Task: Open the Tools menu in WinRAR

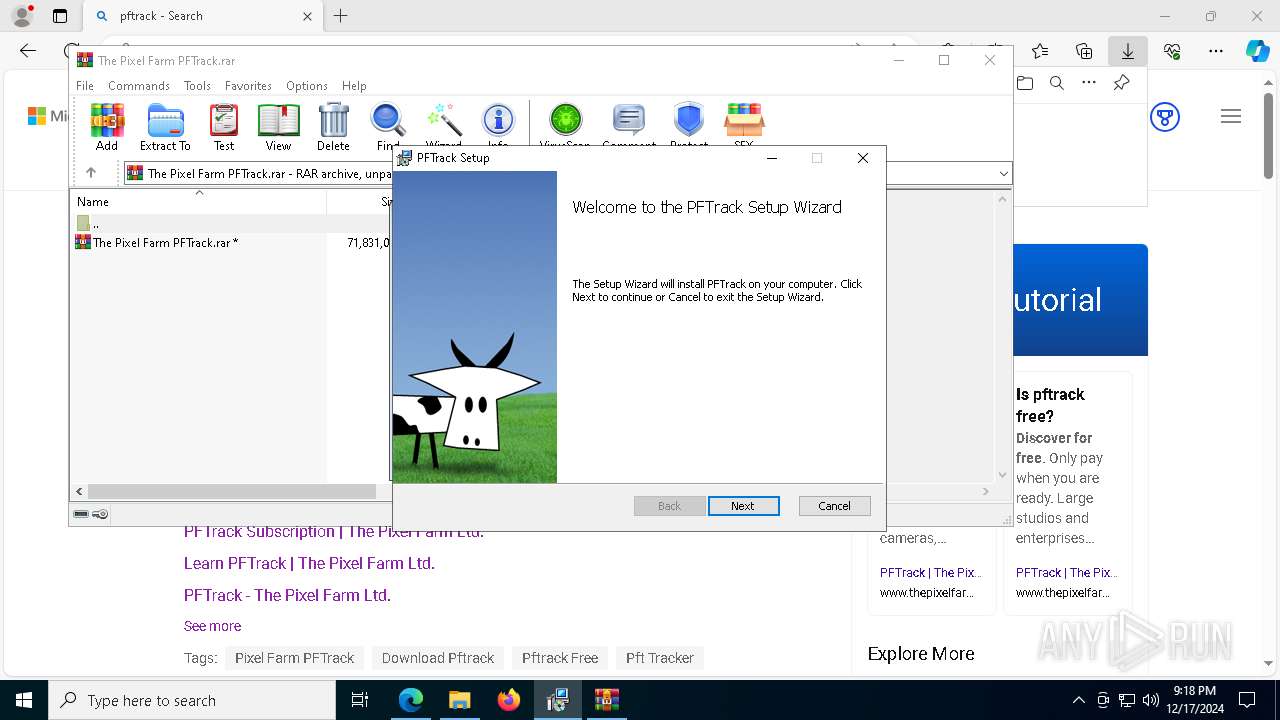Action: pos(197,86)
